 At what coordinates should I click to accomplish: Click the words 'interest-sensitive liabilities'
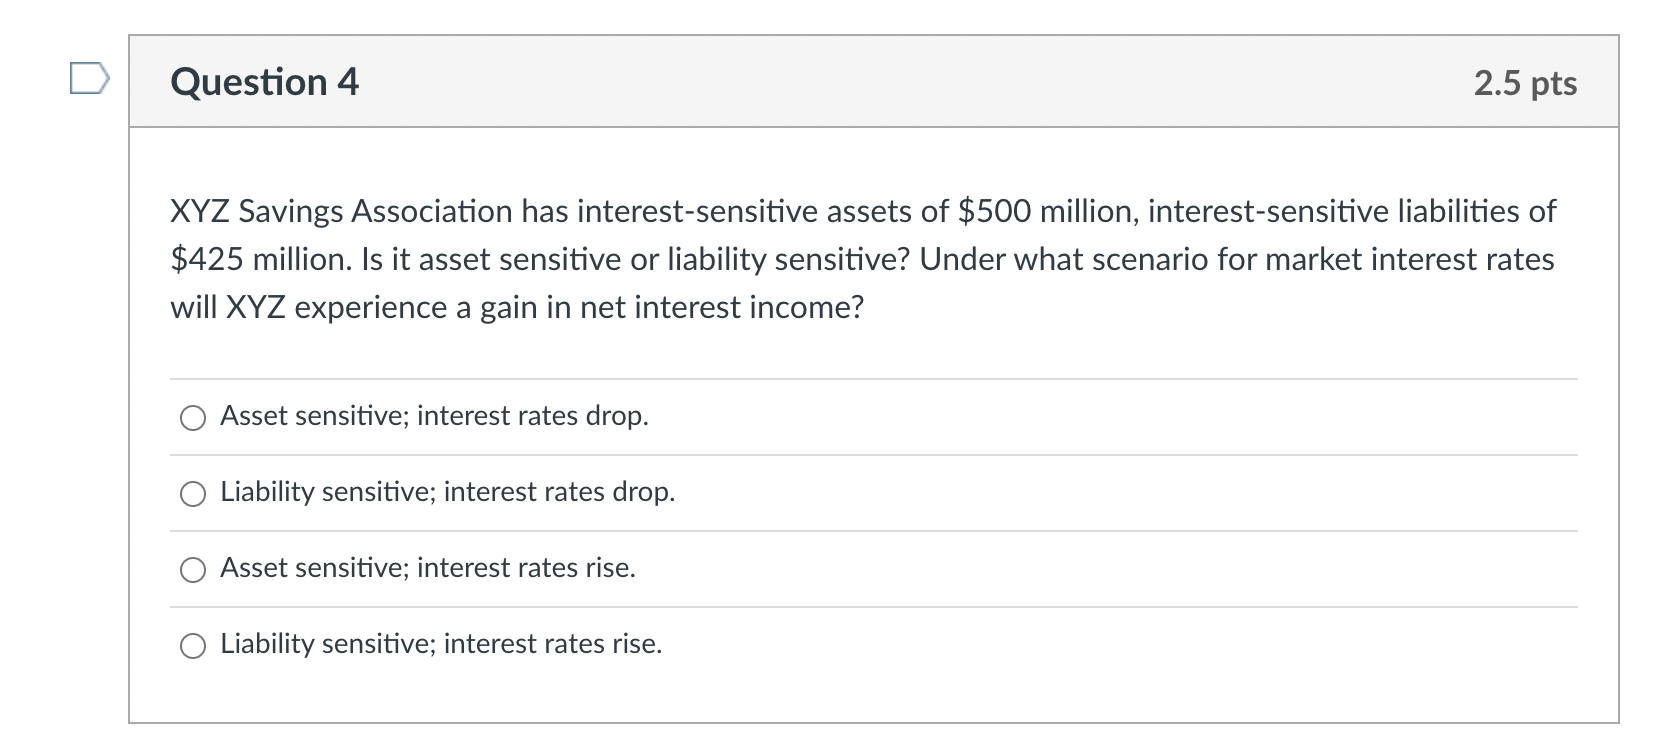[1335, 212]
